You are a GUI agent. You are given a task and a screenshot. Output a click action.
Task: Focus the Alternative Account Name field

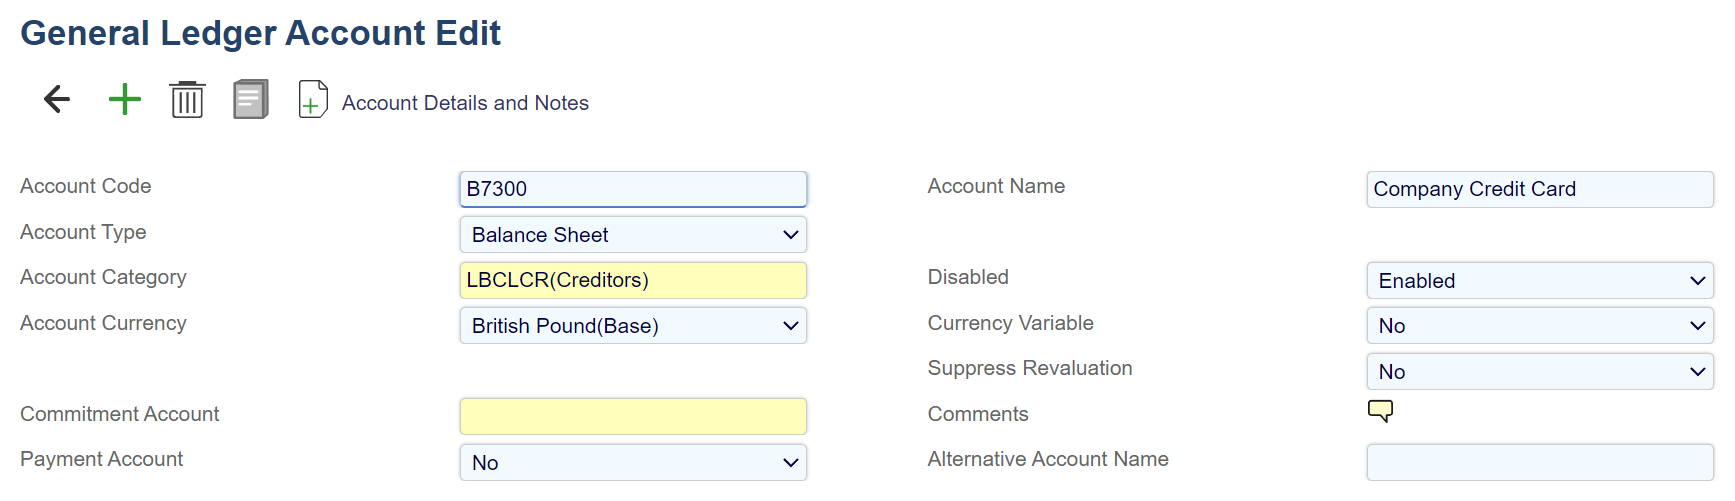click(1540, 462)
